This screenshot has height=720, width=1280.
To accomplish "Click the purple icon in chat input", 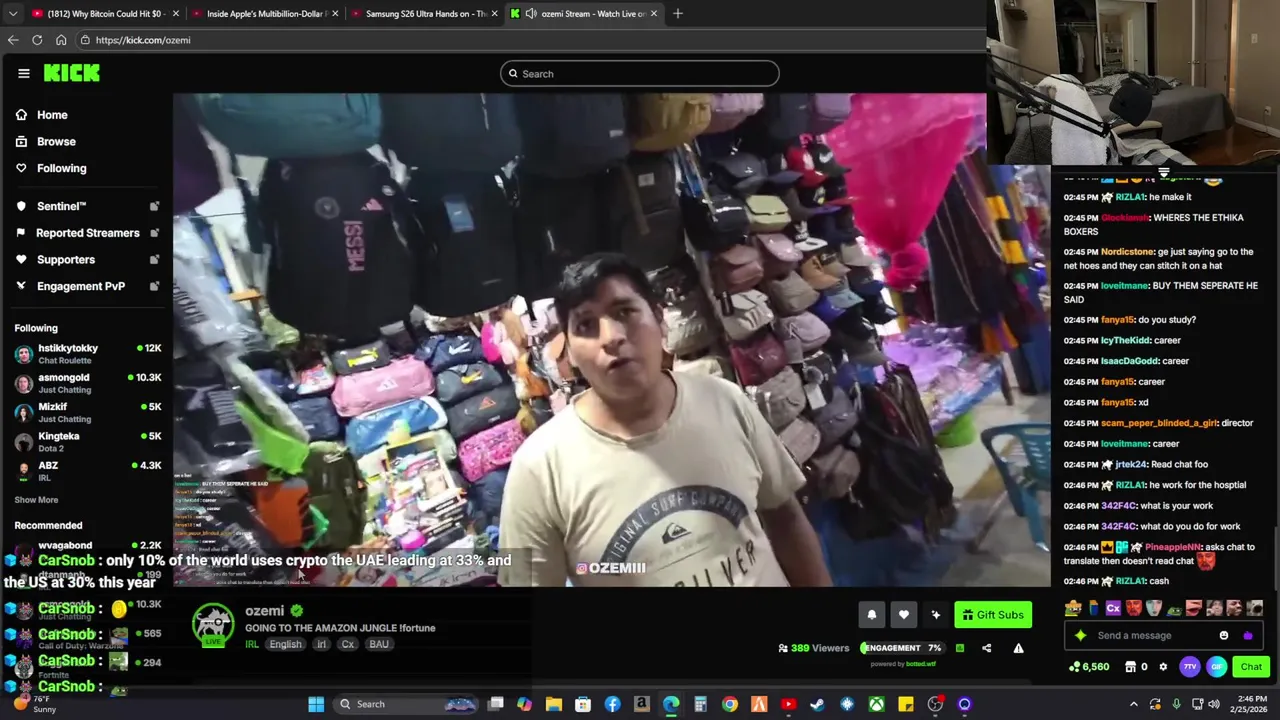I will pos(1247,636).
